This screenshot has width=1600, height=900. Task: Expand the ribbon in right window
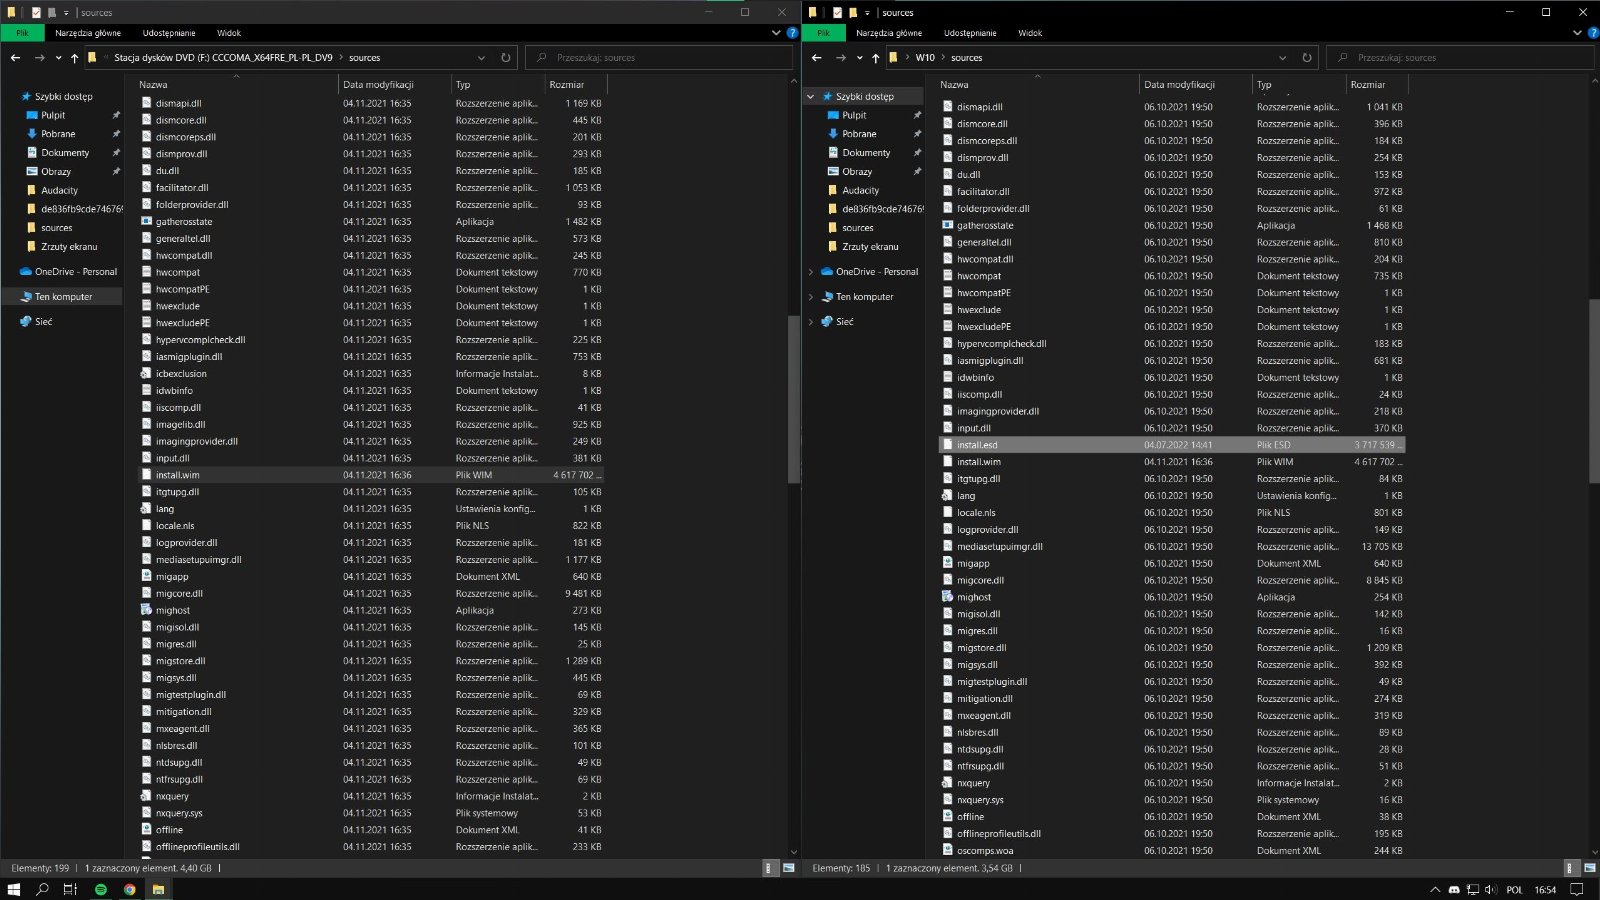1578,33
